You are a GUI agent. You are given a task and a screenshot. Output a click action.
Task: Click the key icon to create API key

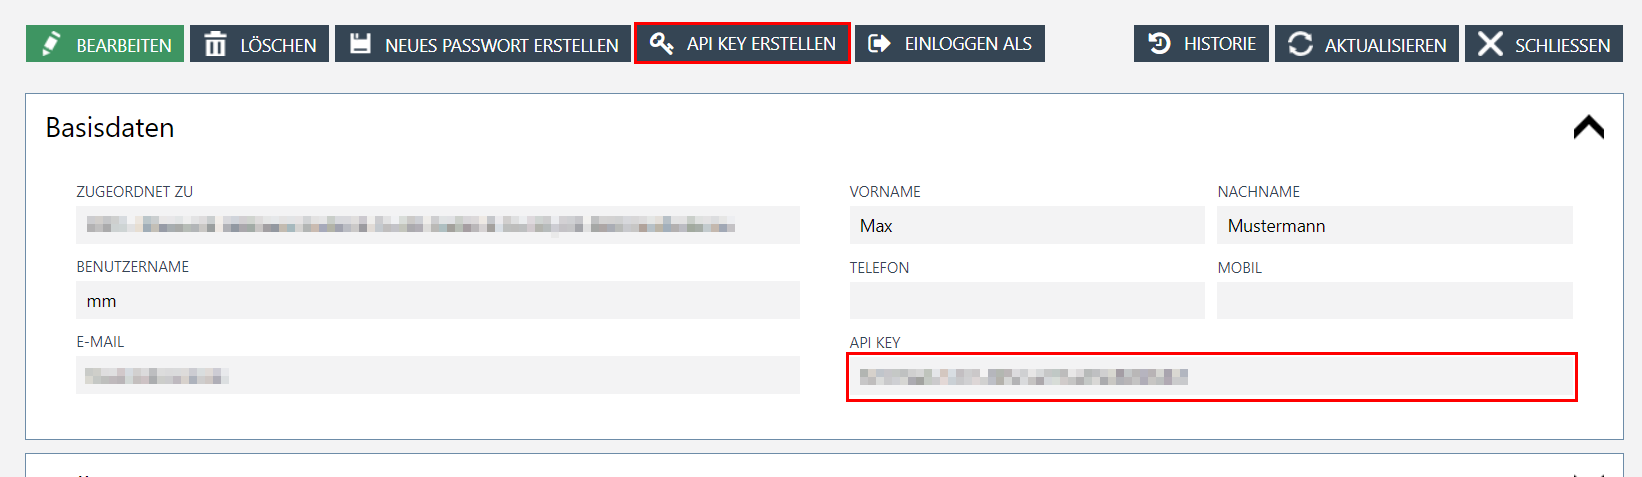pyautogui.click(x=661, y=43)
